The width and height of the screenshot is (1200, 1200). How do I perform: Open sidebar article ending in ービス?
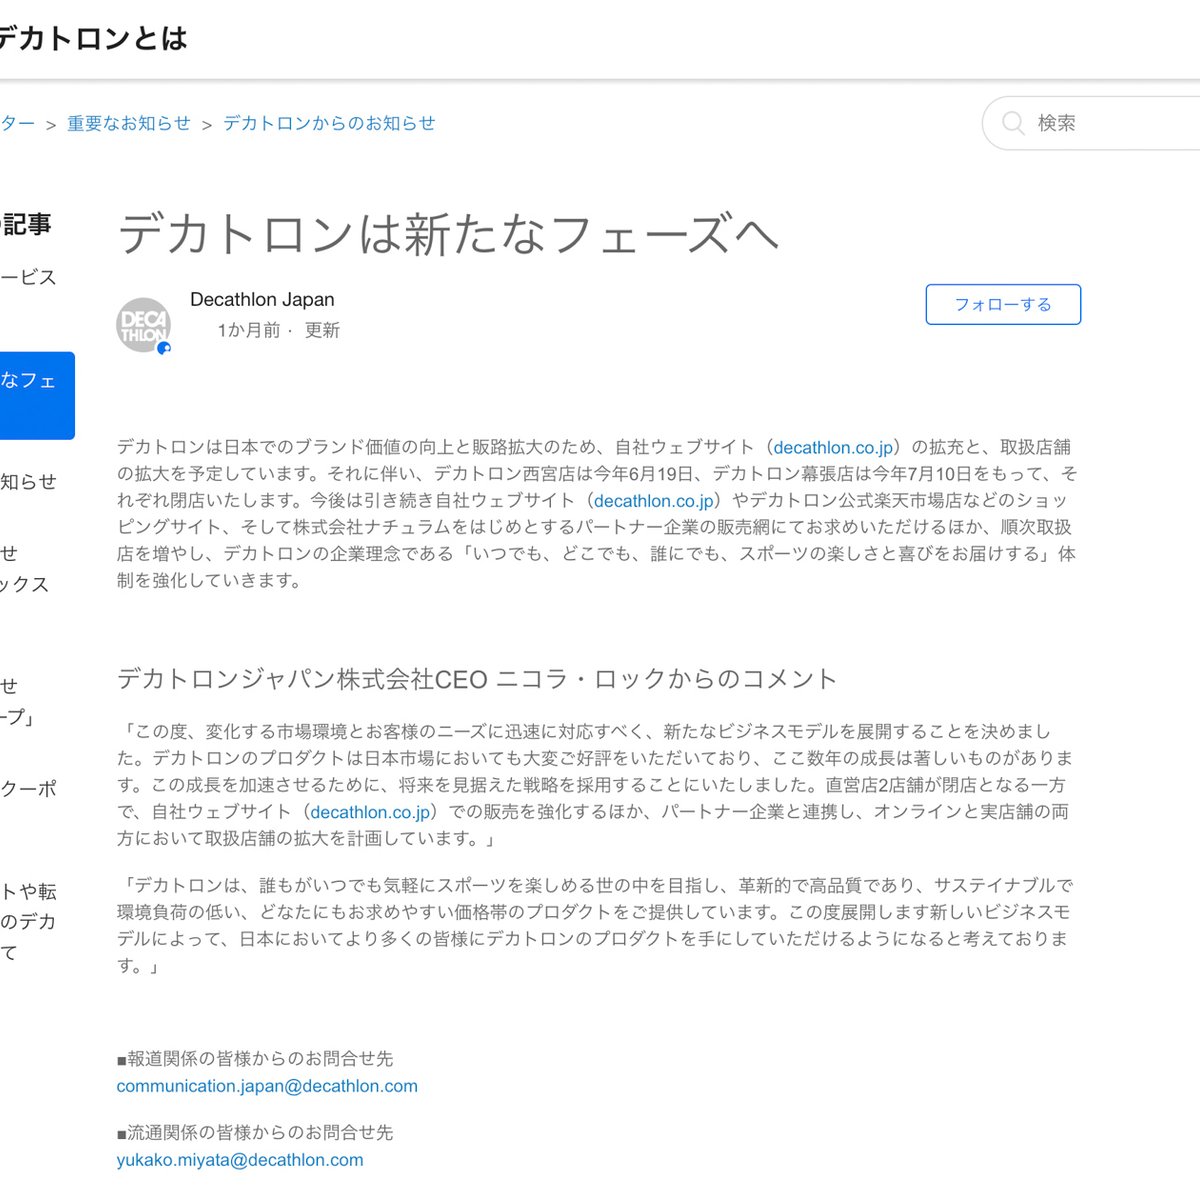[28, 277]
